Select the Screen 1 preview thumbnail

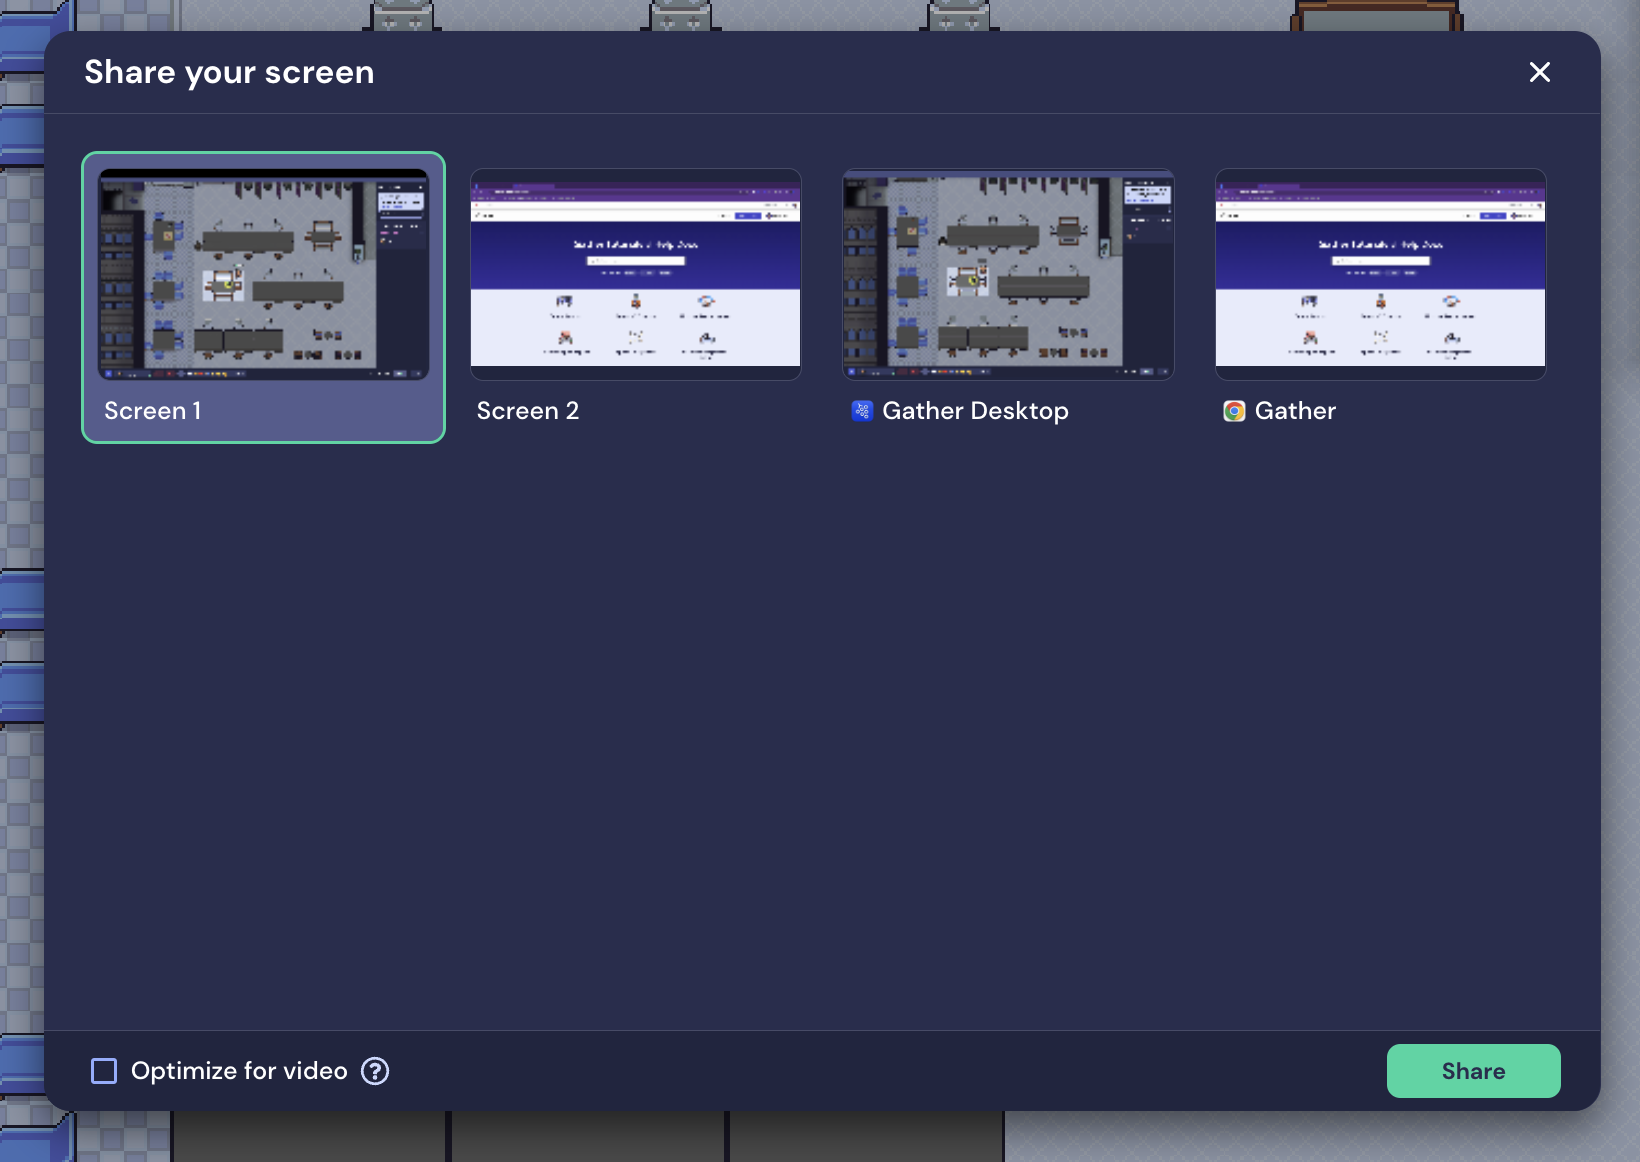coord(262,274)
